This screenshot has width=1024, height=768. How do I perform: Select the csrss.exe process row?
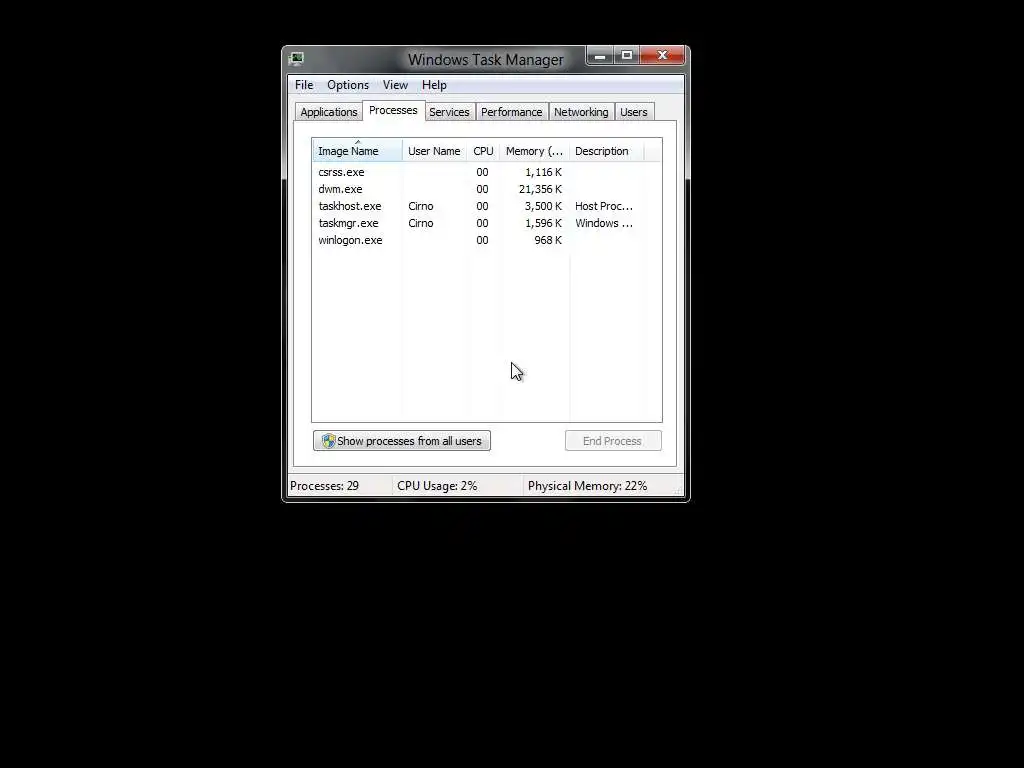coord(487,172)
